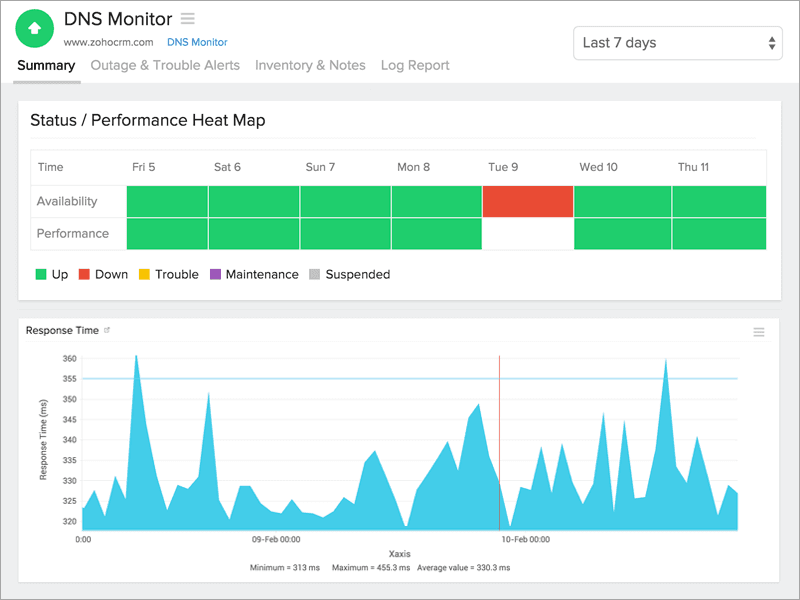Click the Maintenance legend purple swatch
The height and width of the screenshot is (600, 800).
pos(215,274)
